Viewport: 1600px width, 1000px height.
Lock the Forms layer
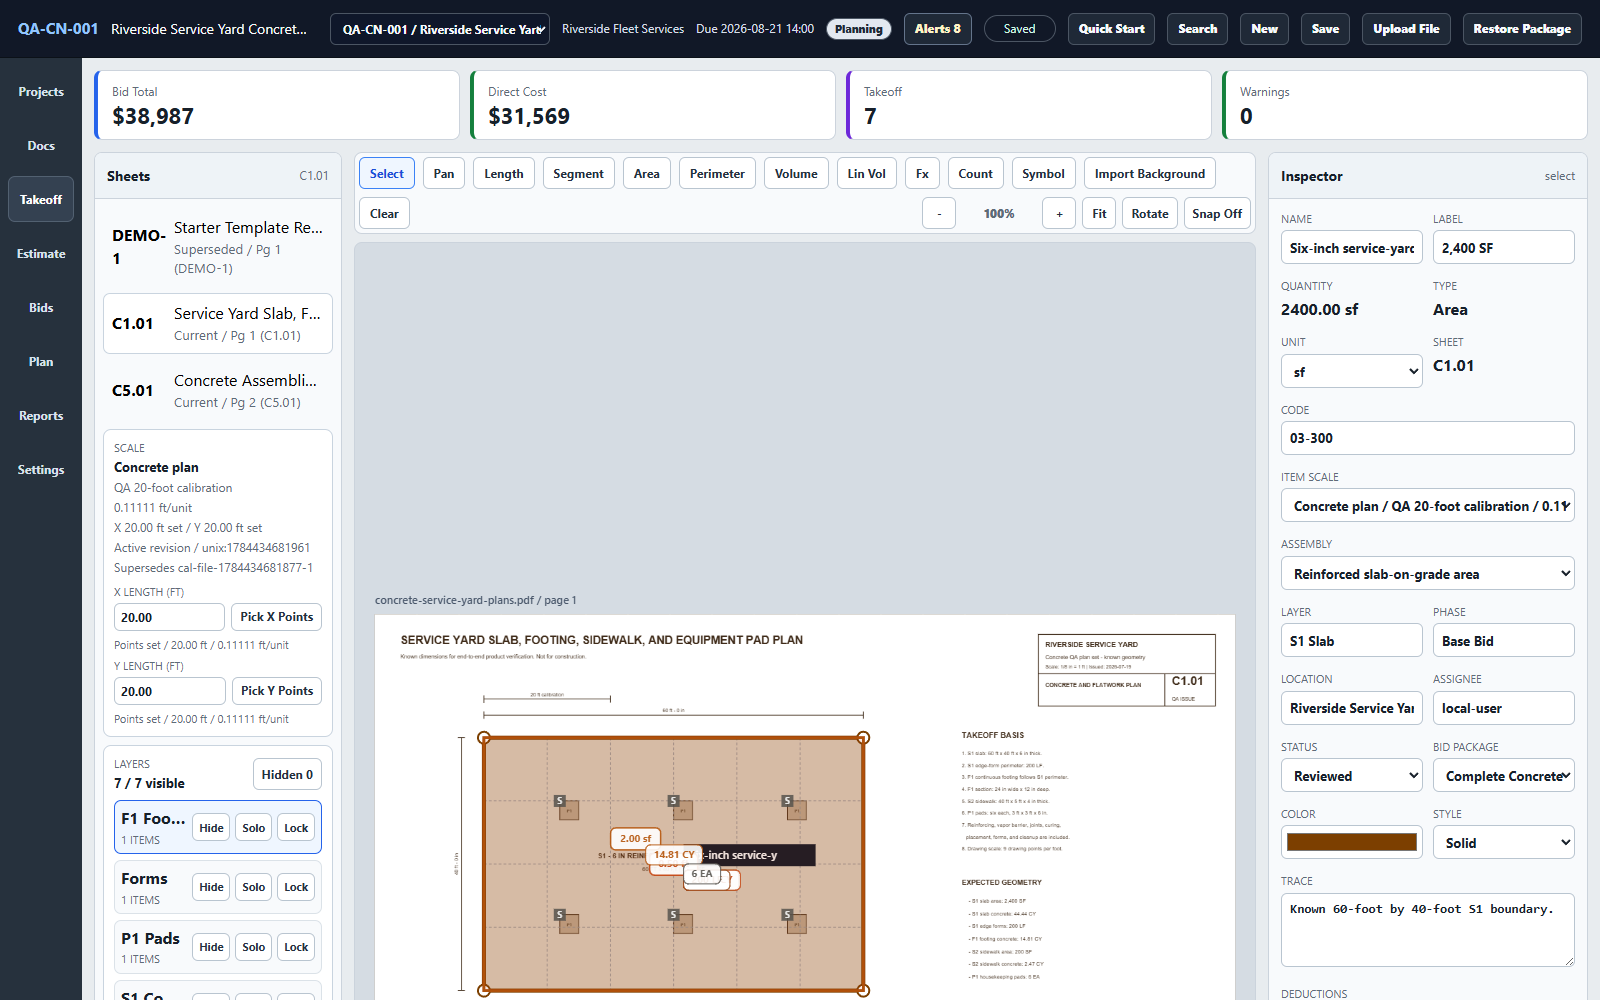[x=296, y=887]
